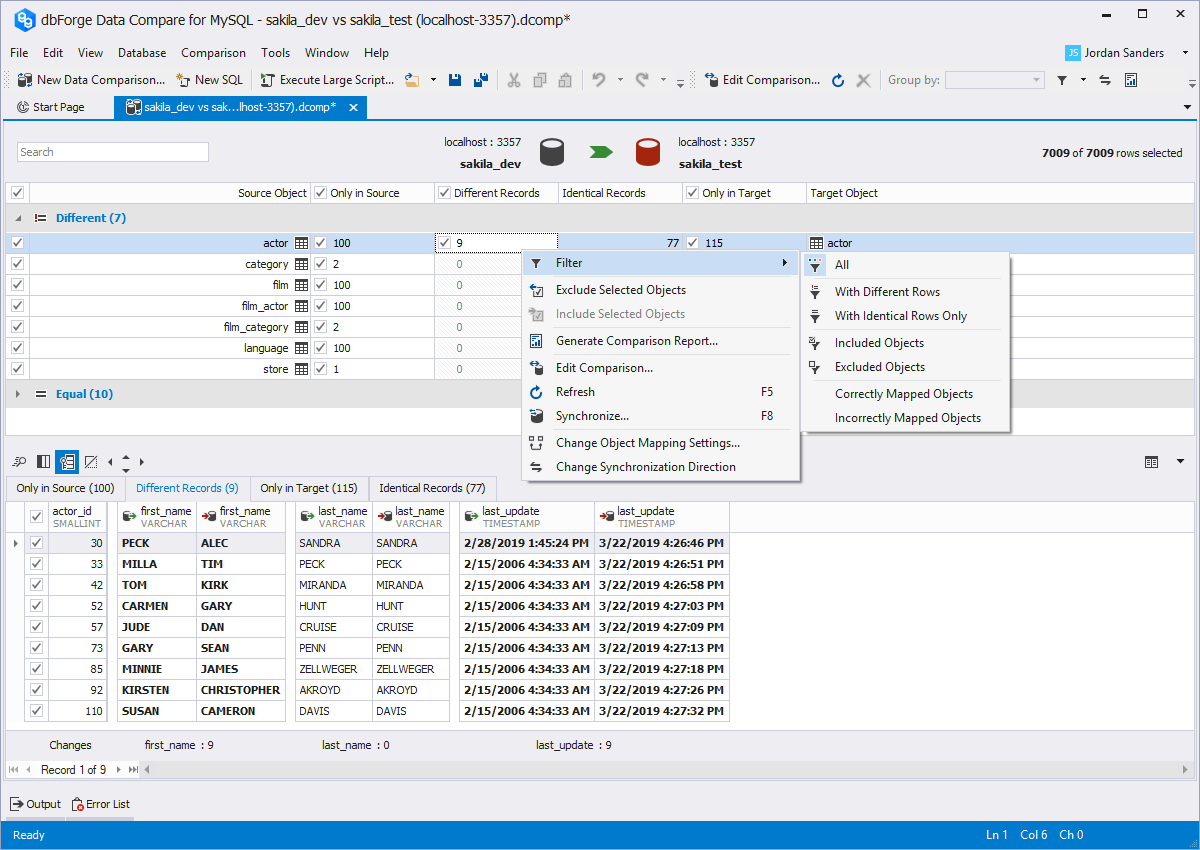1200x850 pixels.
Task: Toggle checkbox beside actor's 115 Only in Target
Action: (x=693, y=242)
